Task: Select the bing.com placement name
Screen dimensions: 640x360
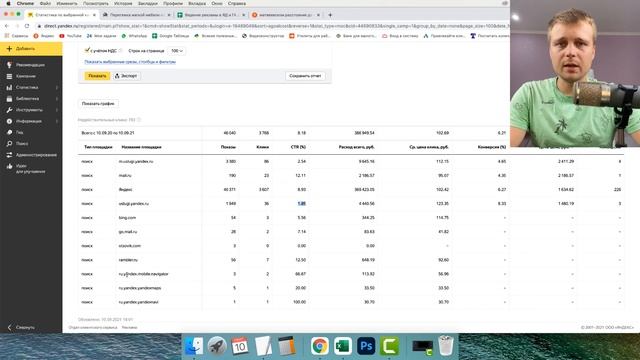Action: click(x=127, y=218)
